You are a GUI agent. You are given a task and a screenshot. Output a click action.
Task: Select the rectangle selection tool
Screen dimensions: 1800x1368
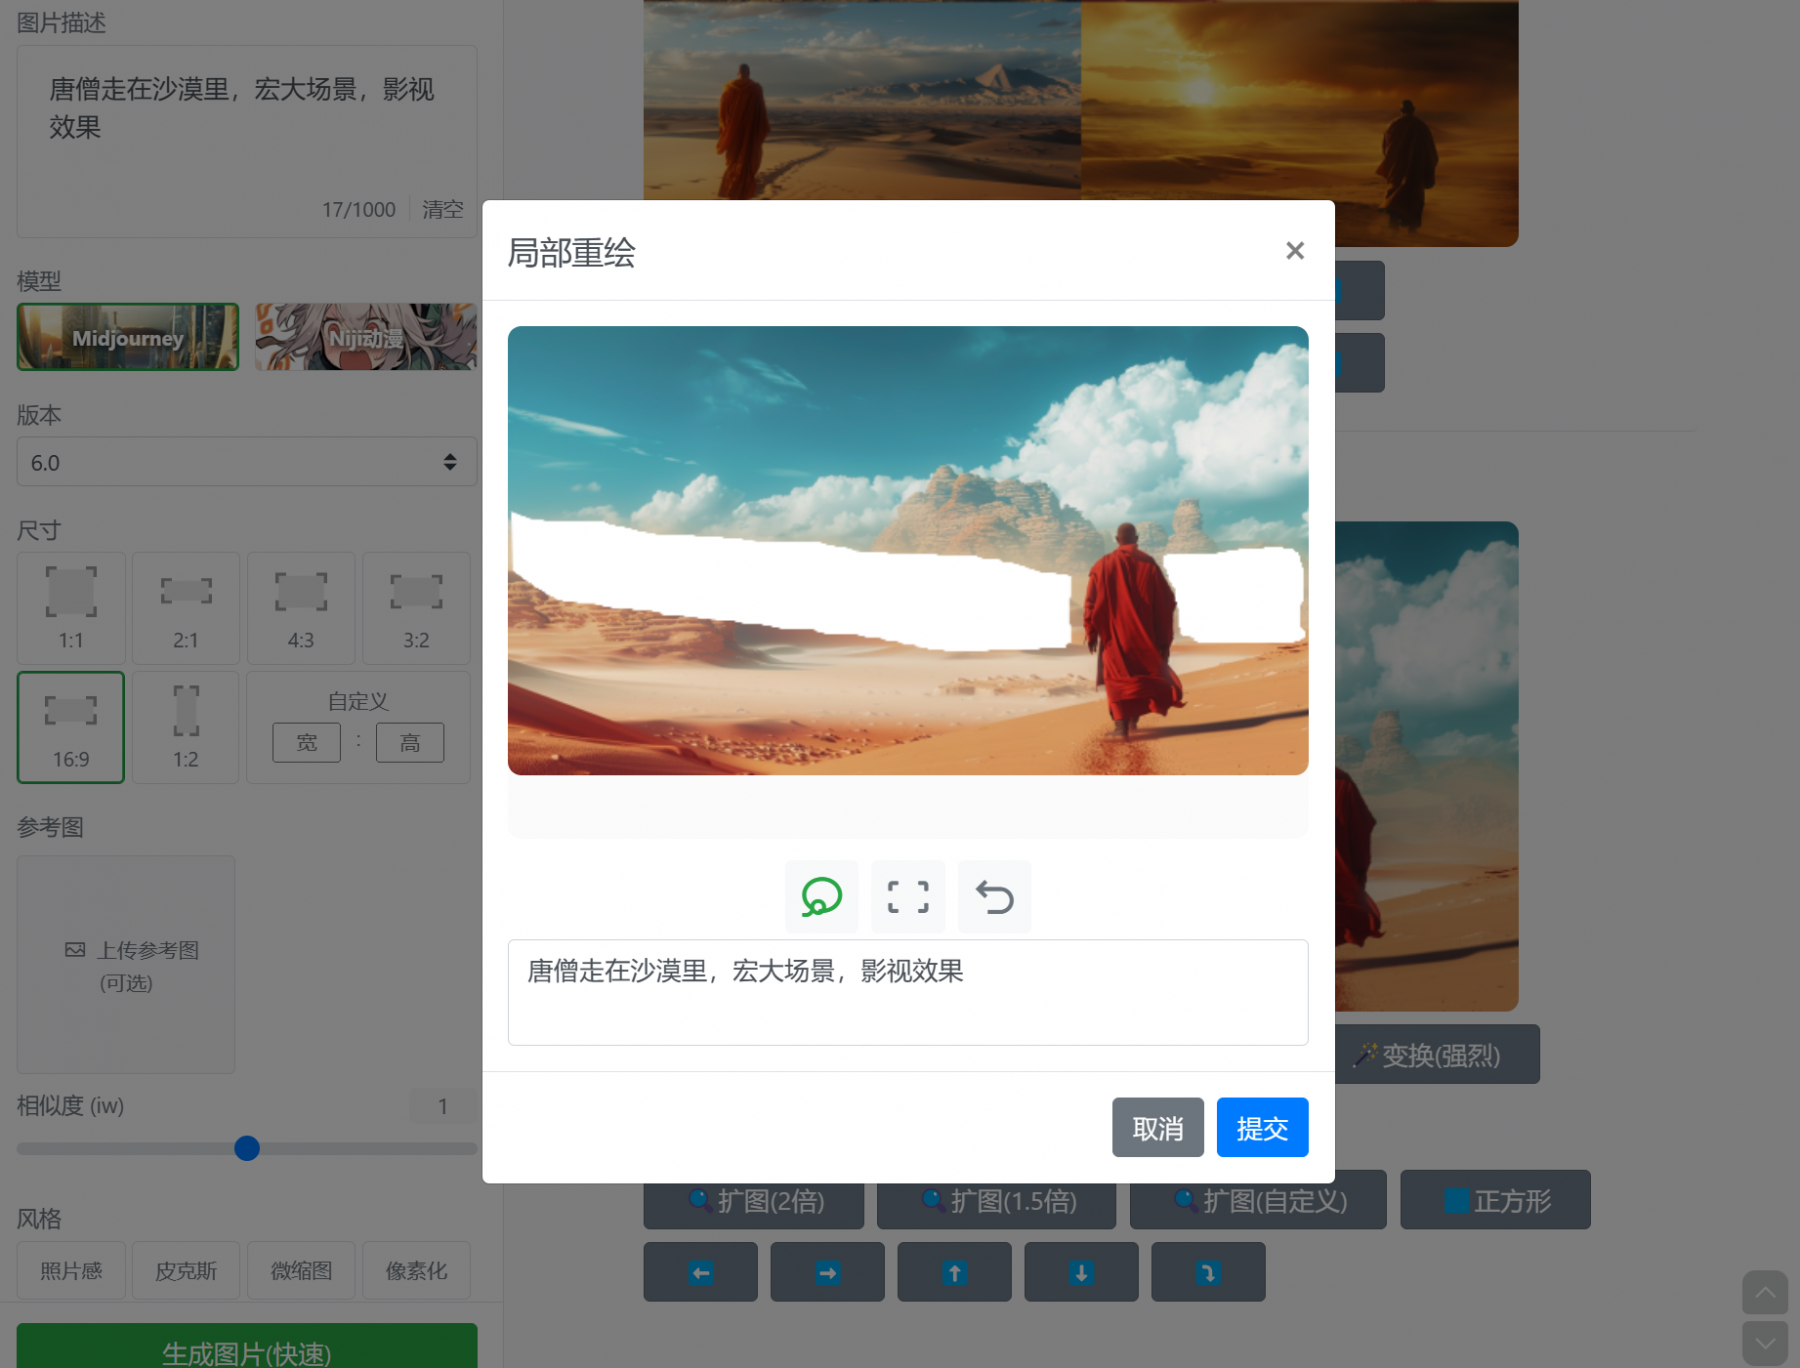coord(908,897)
